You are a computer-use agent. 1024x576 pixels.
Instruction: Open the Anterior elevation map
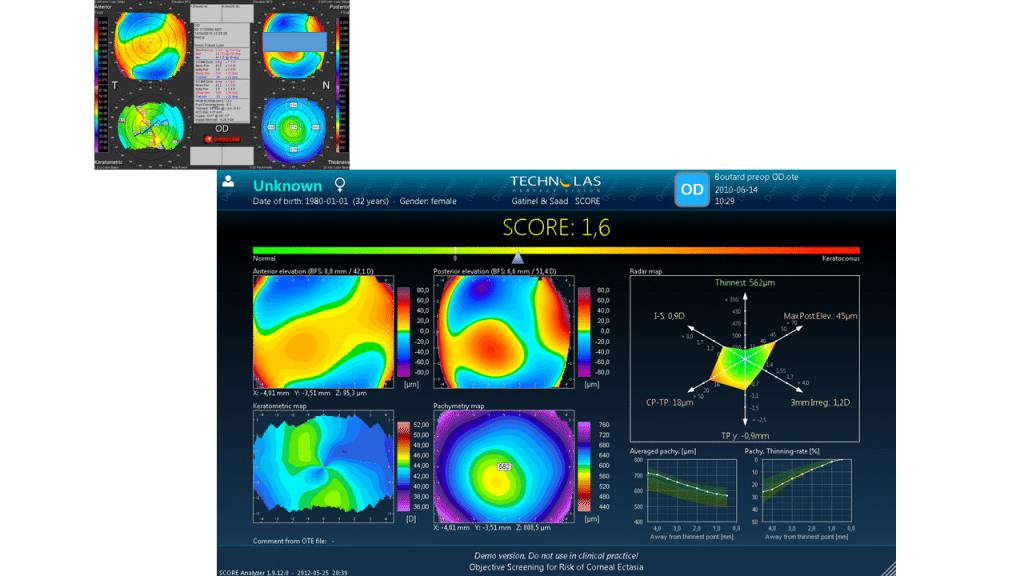[x=323, y=331]
